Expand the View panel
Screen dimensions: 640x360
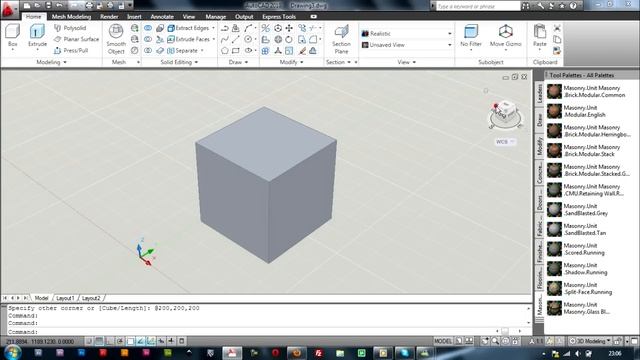pos(407,62)
